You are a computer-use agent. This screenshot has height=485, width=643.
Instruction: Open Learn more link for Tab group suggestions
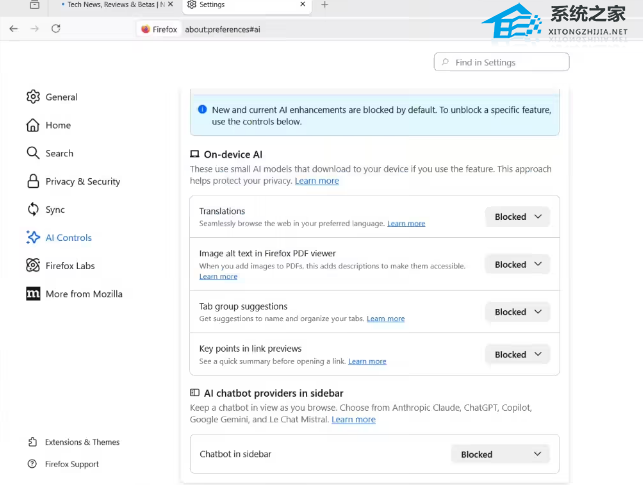point(385,319)
